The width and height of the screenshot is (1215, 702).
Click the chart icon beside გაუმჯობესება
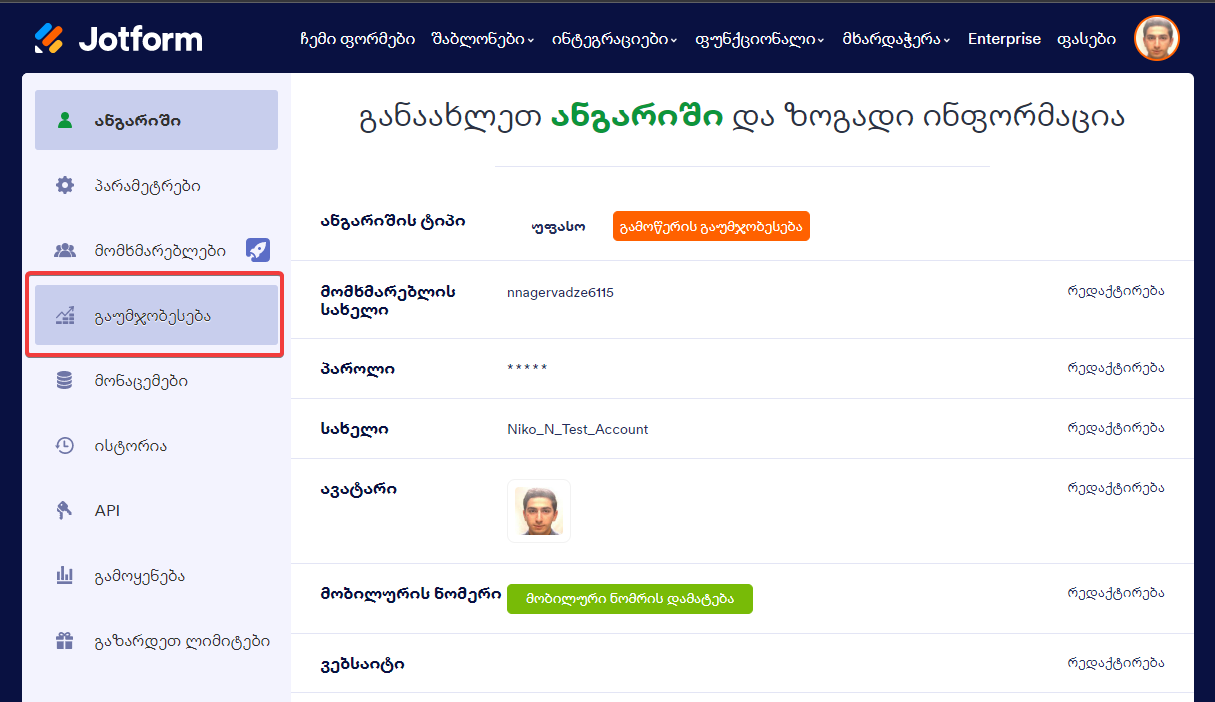65,316
